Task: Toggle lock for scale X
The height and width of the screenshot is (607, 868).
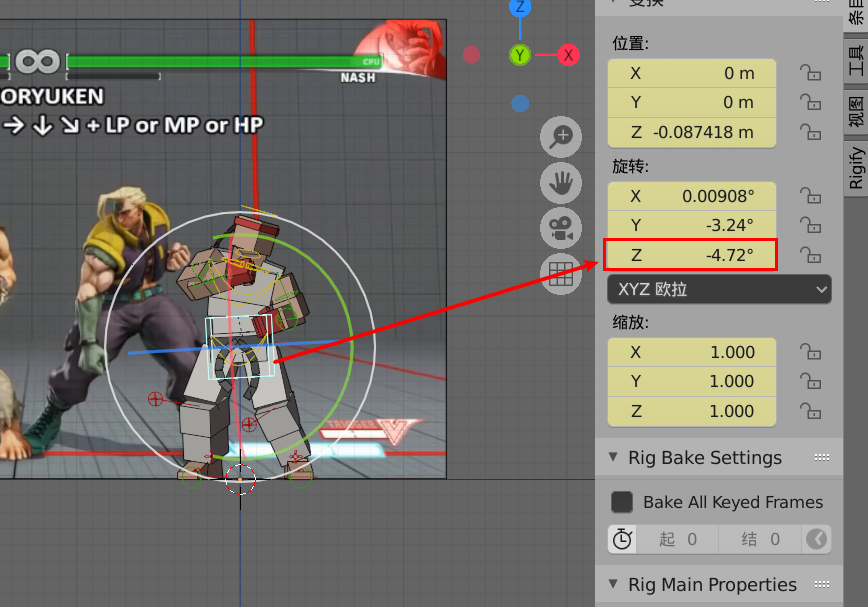Action: [810, 352]
